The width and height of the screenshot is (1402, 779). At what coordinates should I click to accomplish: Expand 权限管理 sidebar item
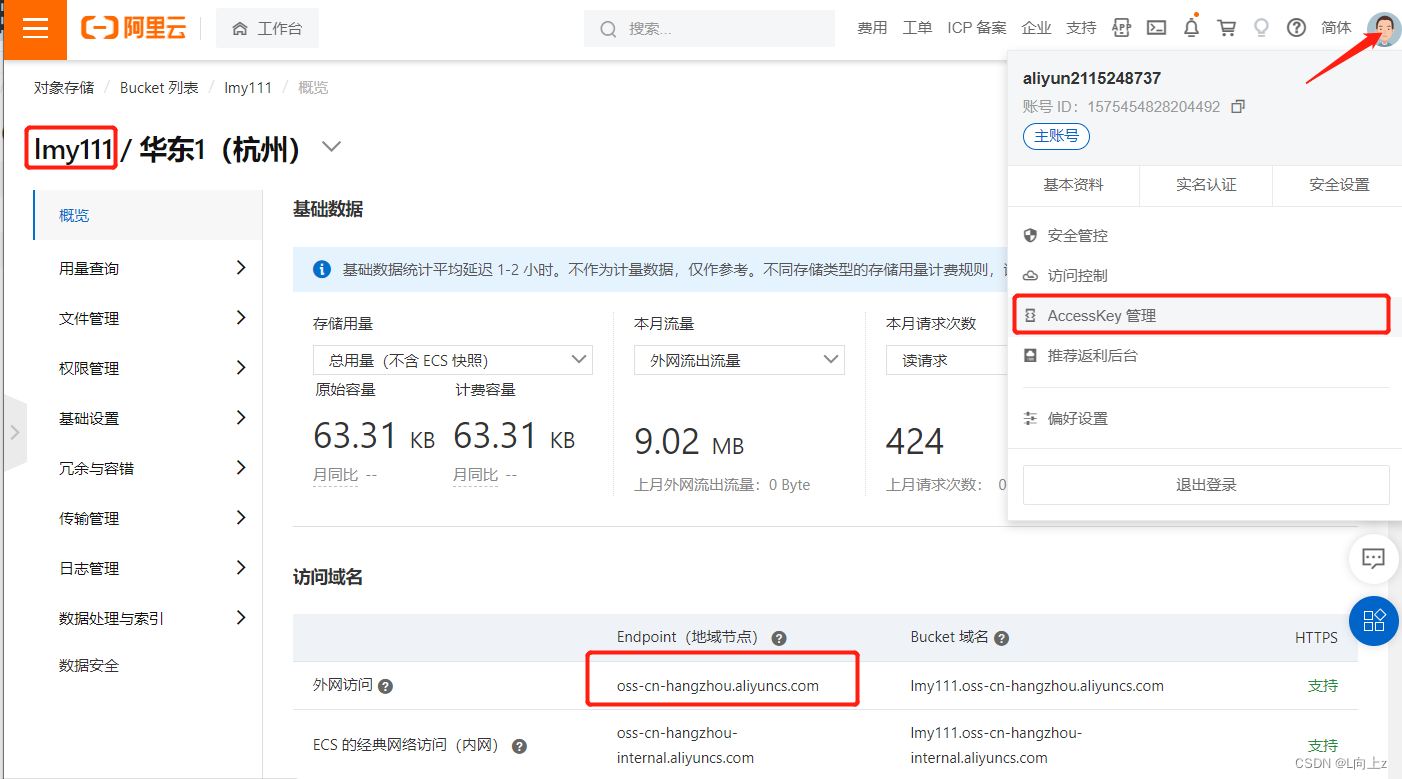pyautogui.click(x=147, y=368)
